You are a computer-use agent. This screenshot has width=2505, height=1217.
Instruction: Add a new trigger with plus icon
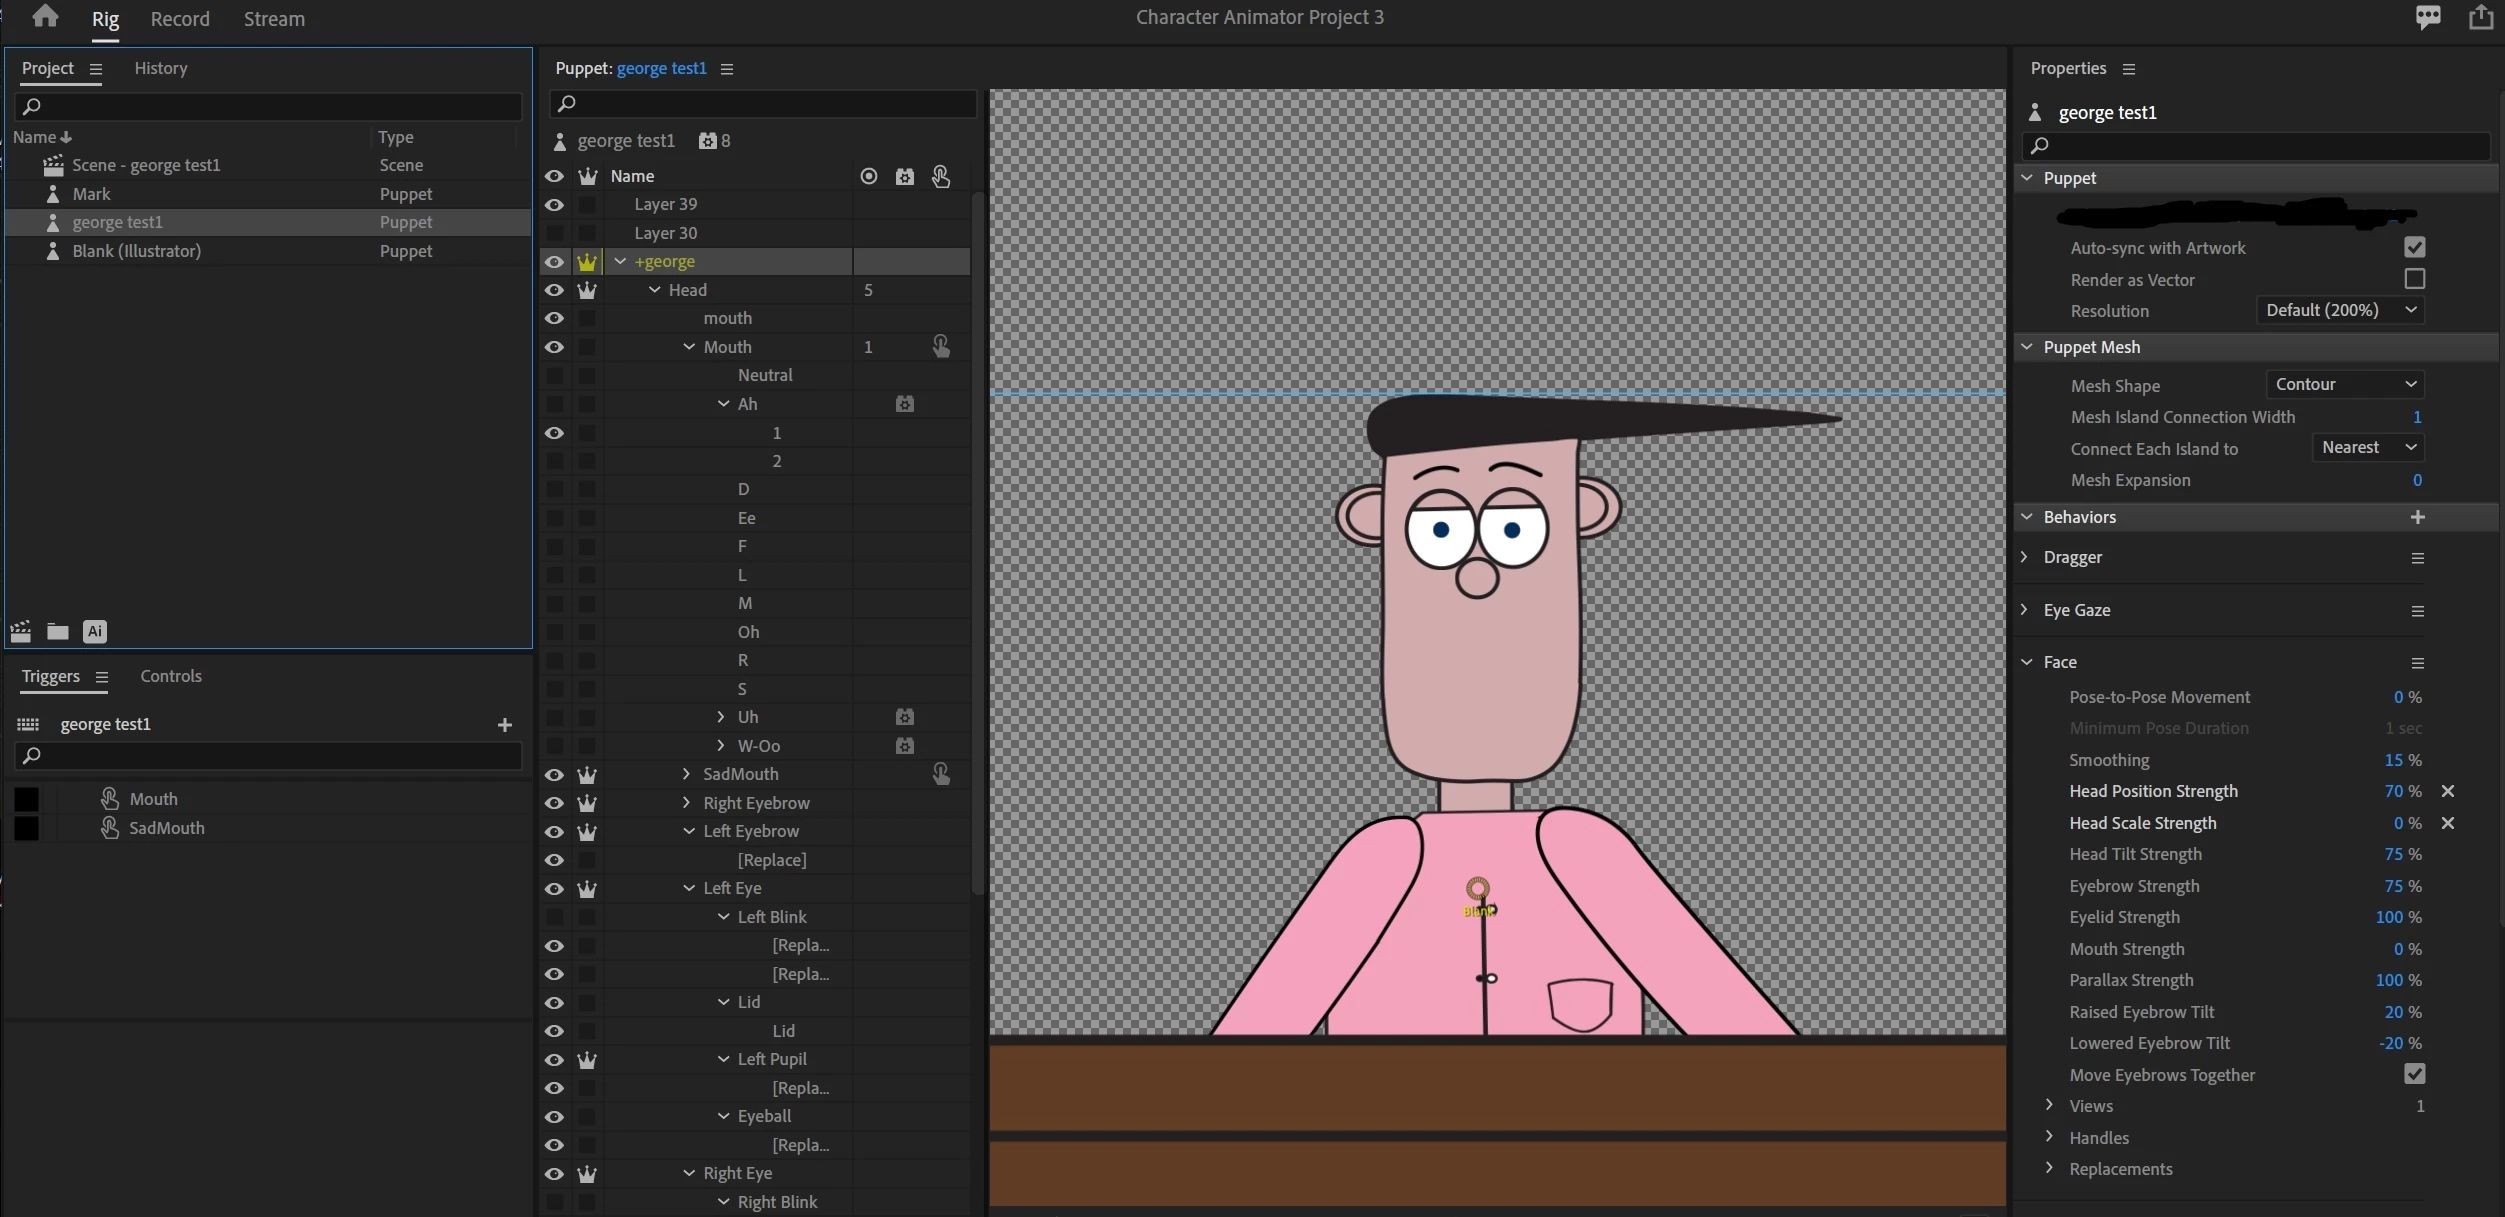[504, 725]
